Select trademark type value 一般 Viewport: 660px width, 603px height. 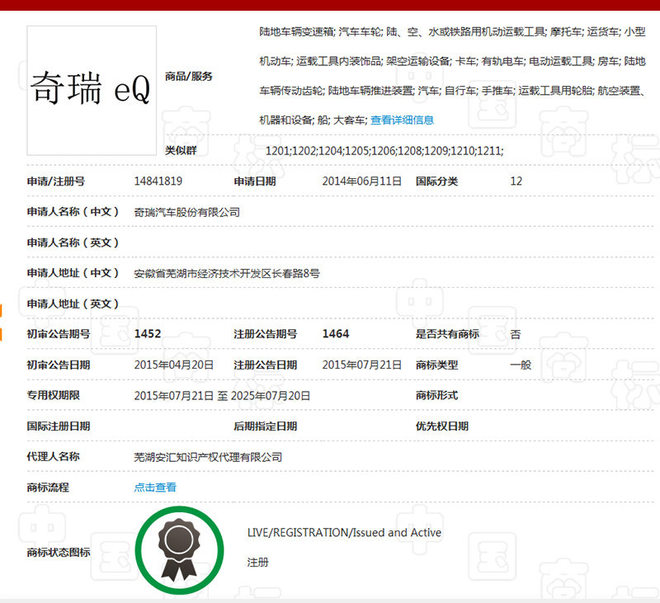pyautogui.click(x=521, y=365)
